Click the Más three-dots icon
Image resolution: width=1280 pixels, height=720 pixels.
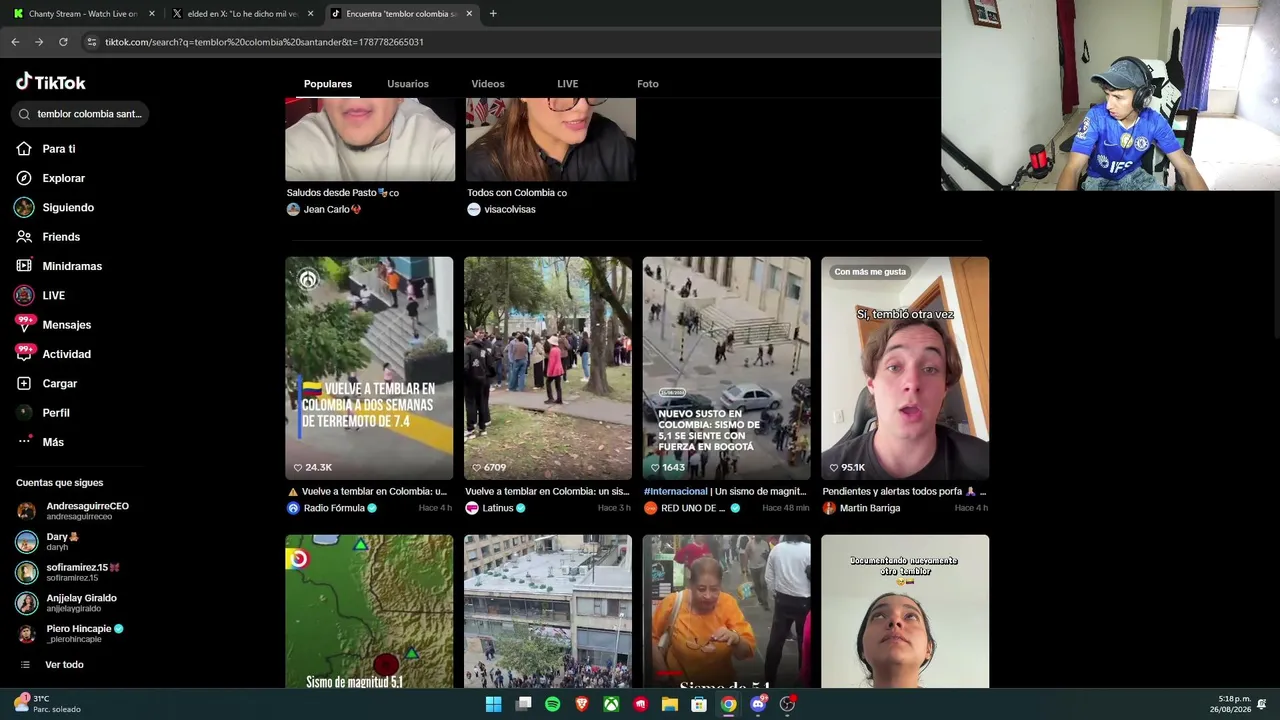24,442
